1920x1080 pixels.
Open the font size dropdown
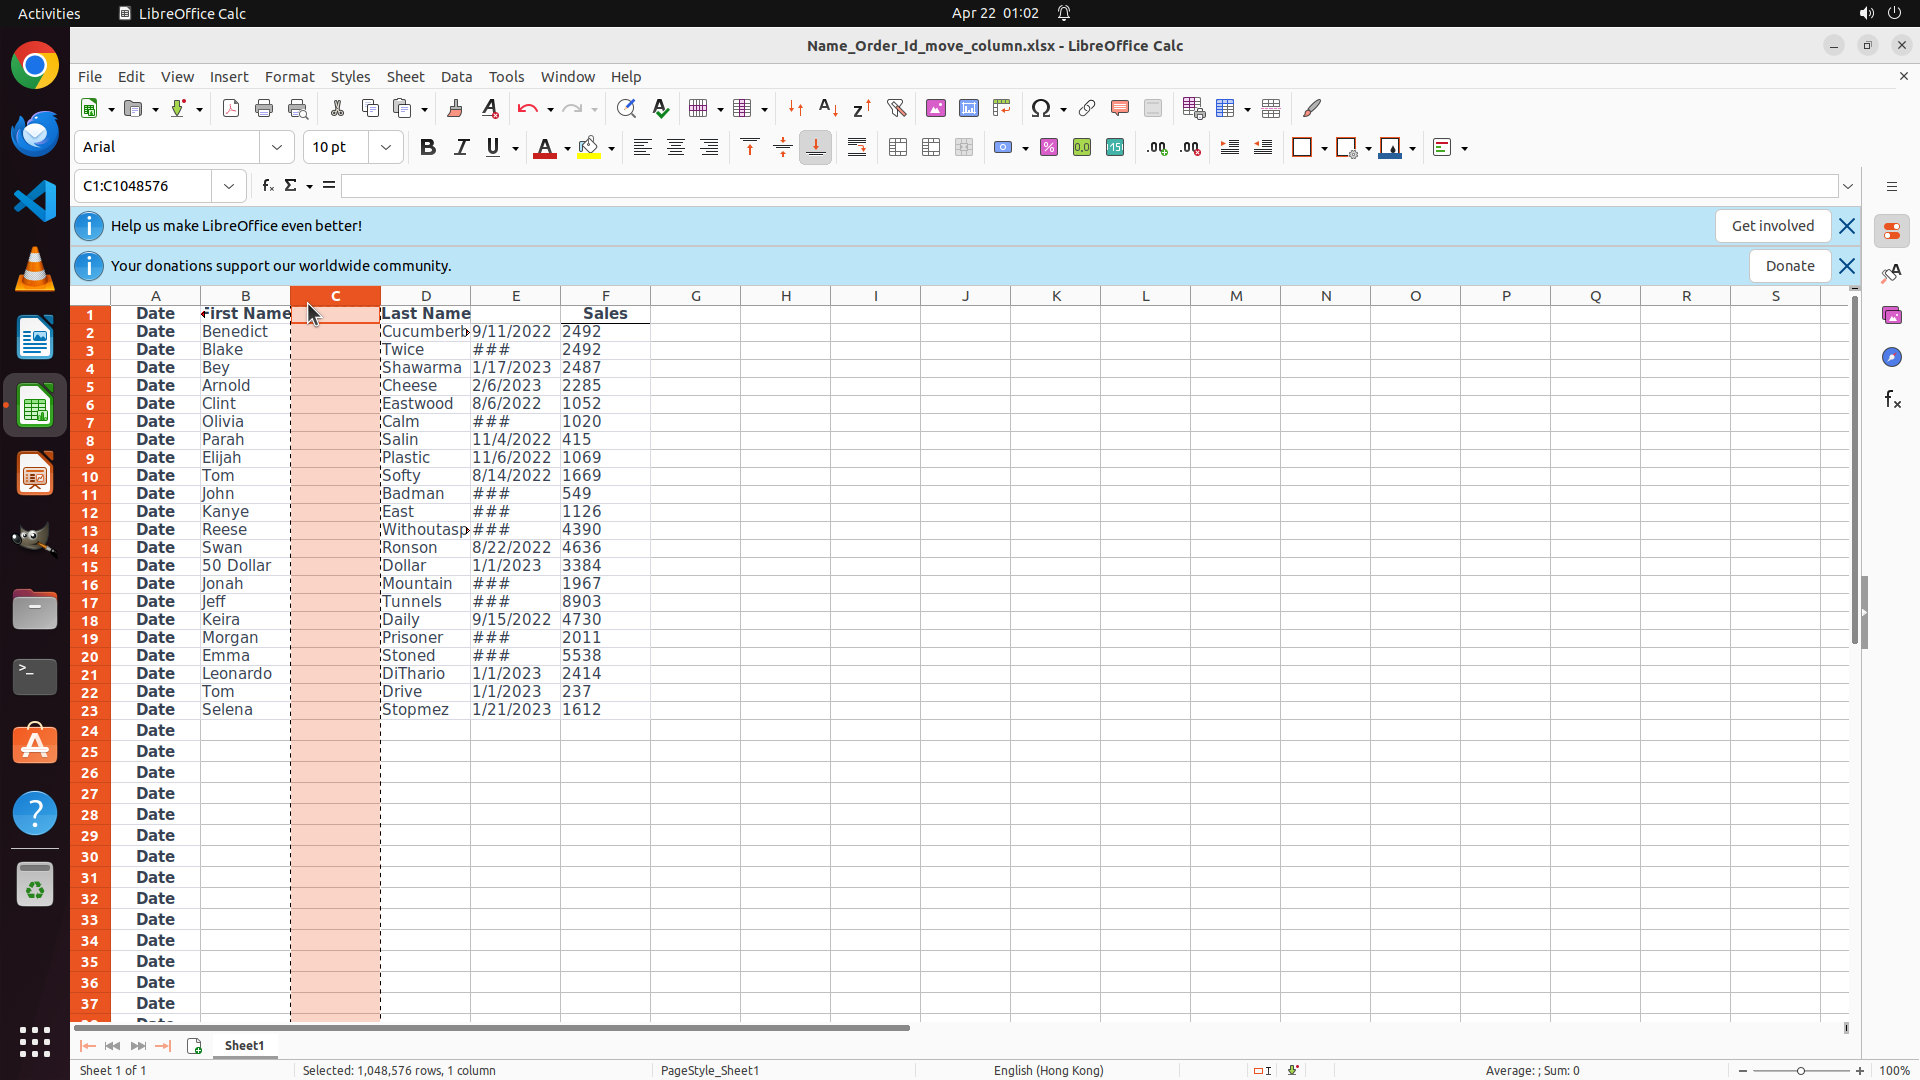tap(386, 148)
